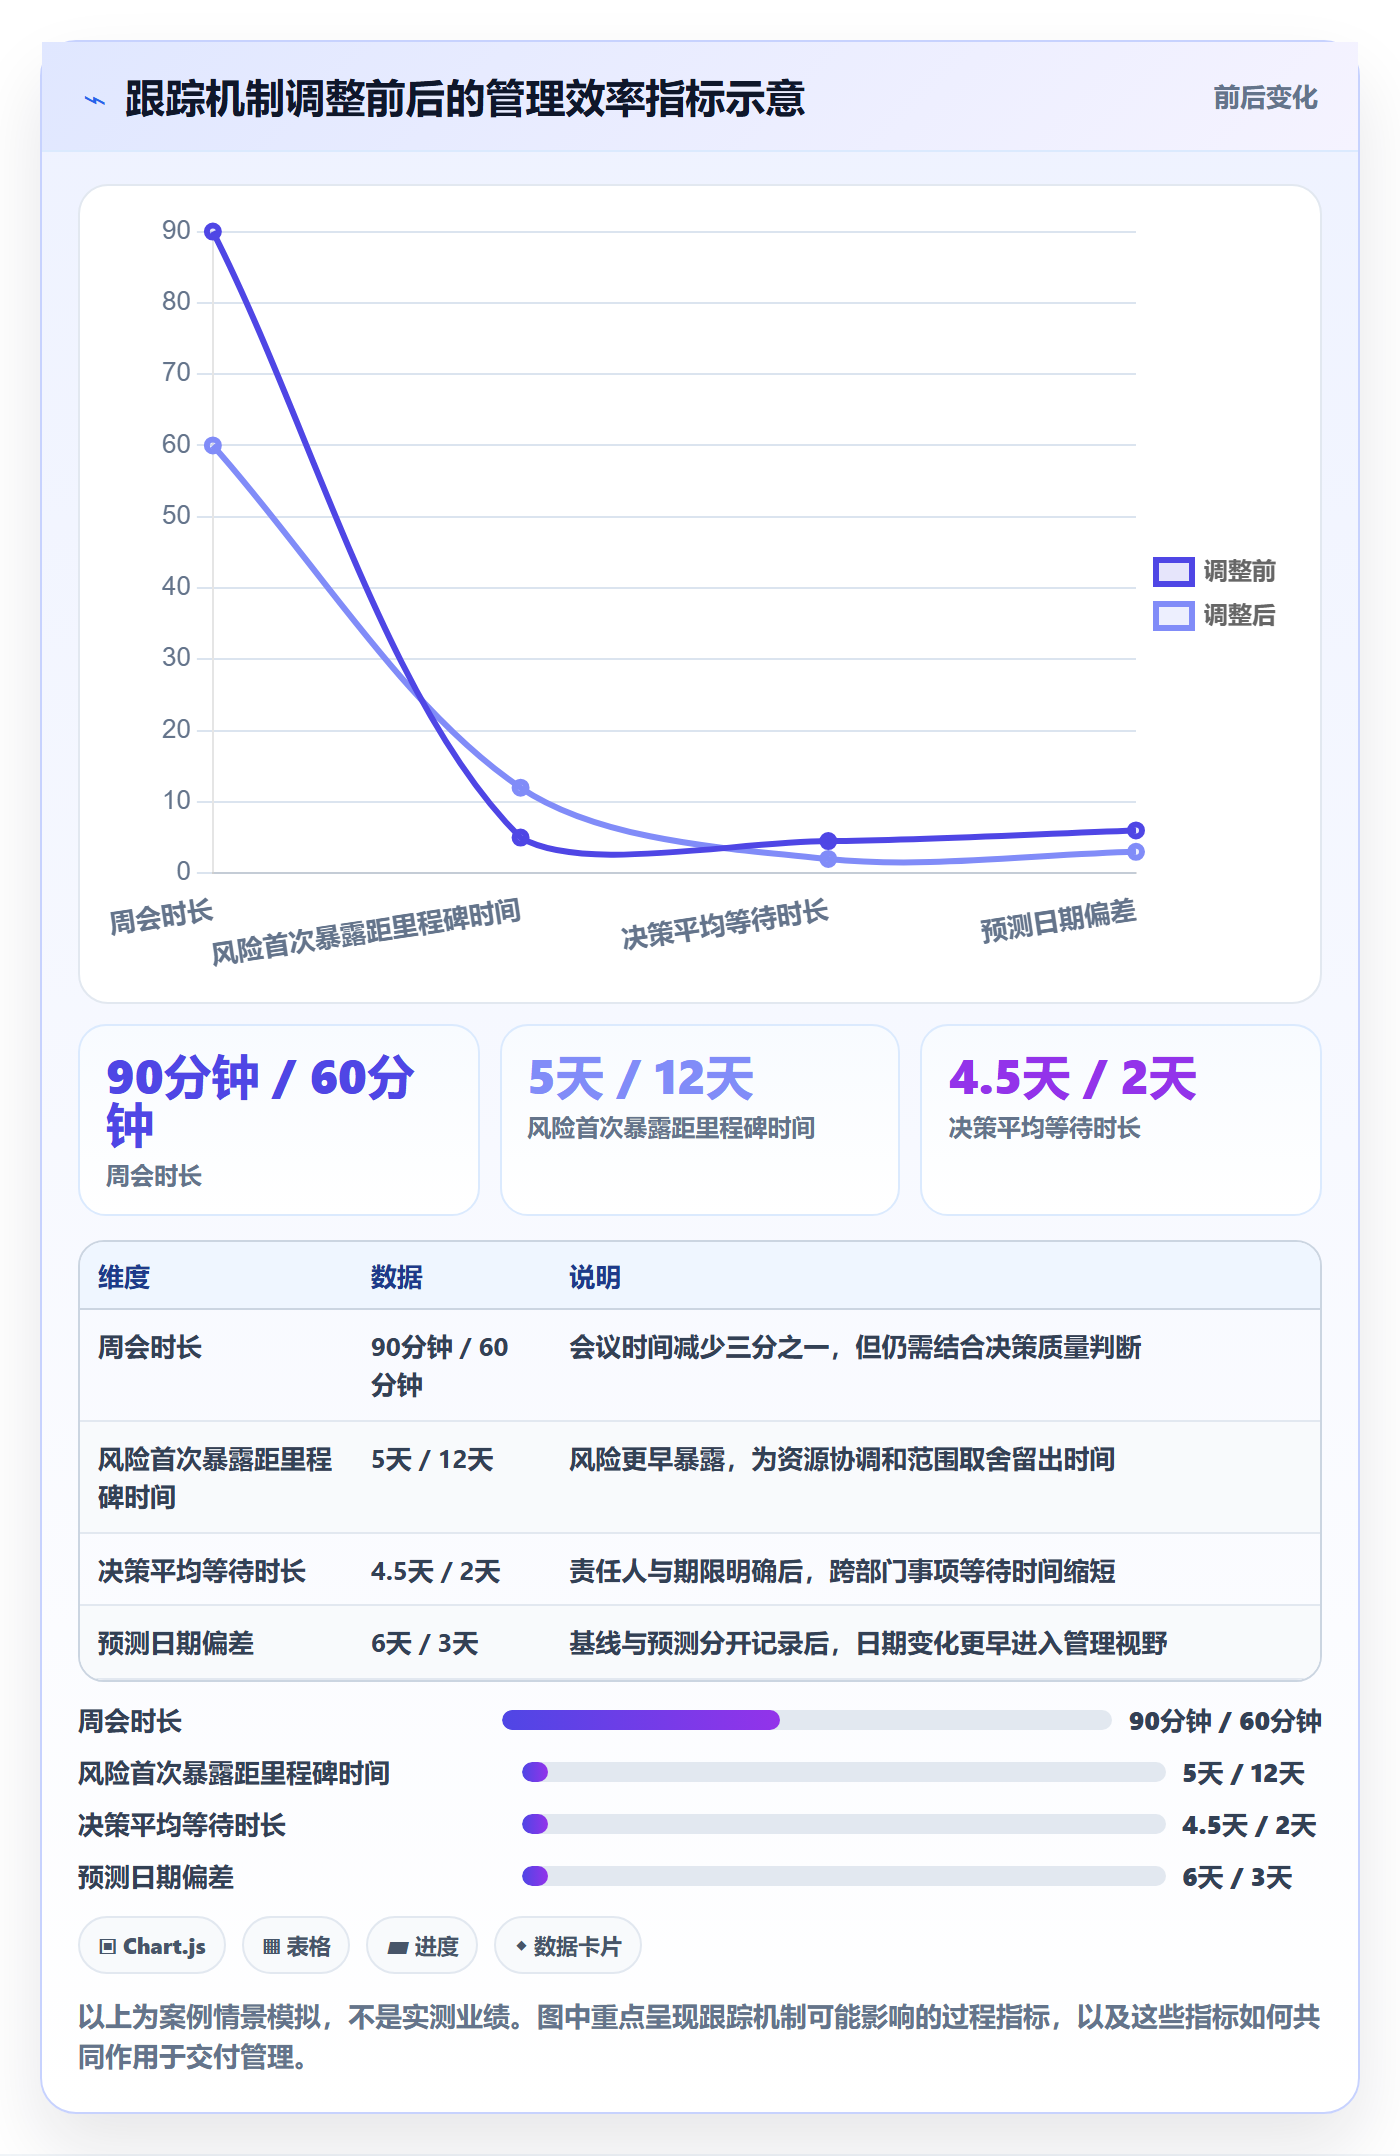The image size is (1400, 2156).
Task: Click the 风险首次暴露距里程碑时间 progress bar
Action: click(843, 1772)
